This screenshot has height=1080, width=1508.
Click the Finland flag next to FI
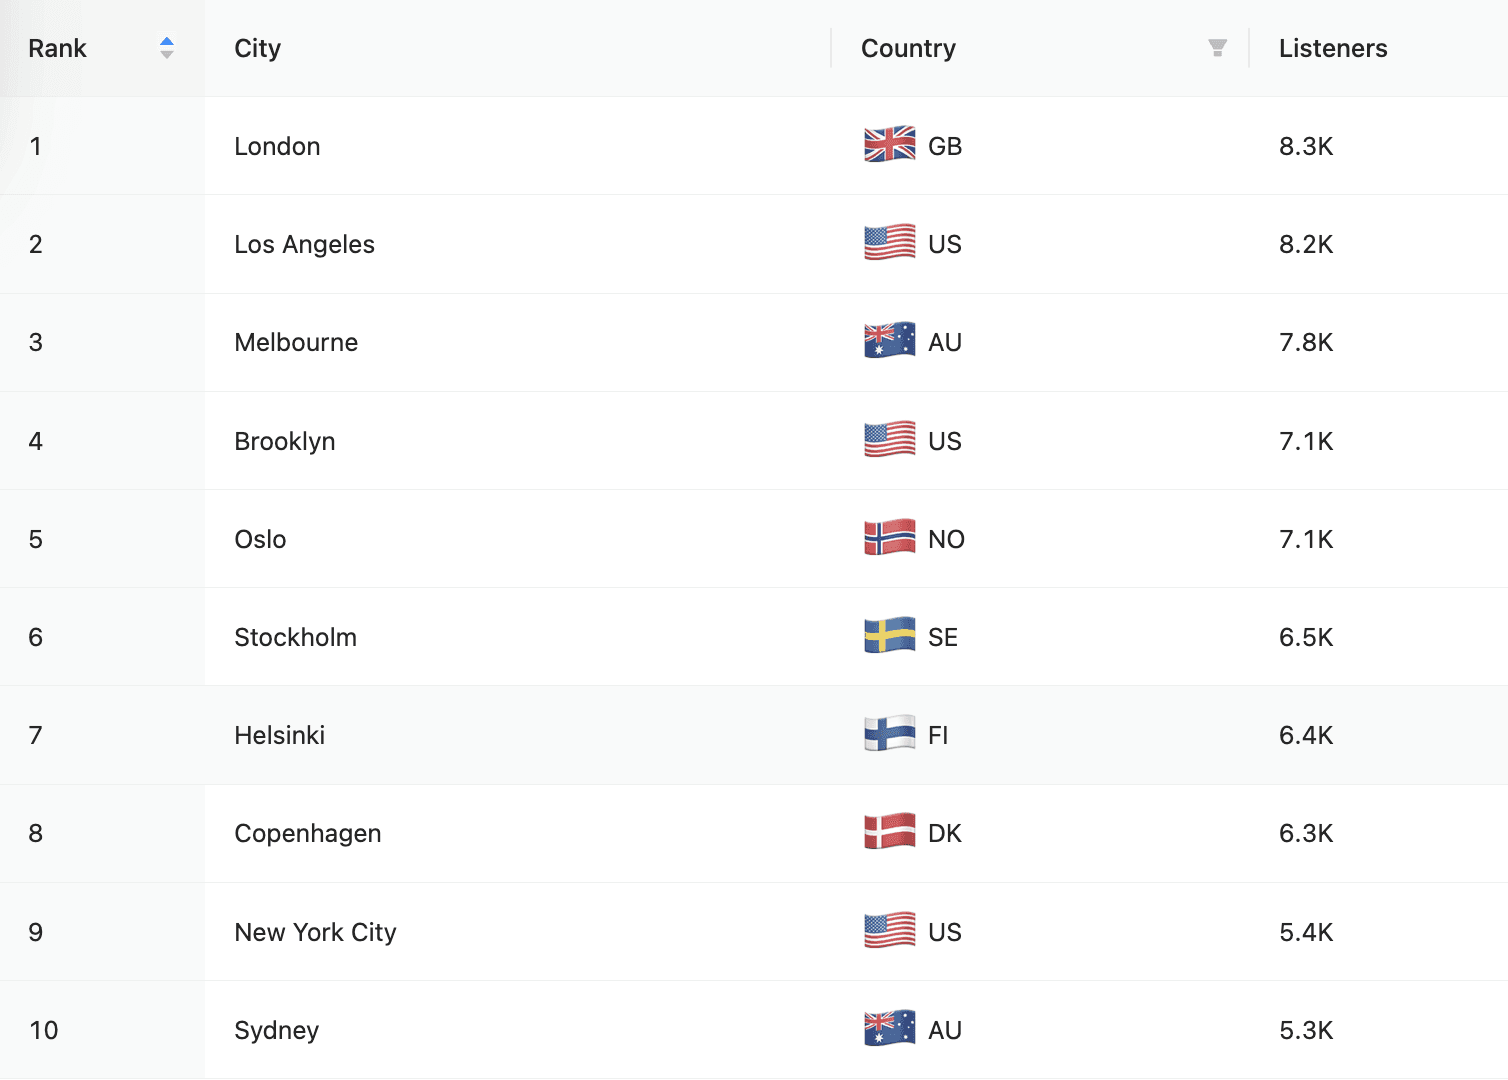point(889,734)
